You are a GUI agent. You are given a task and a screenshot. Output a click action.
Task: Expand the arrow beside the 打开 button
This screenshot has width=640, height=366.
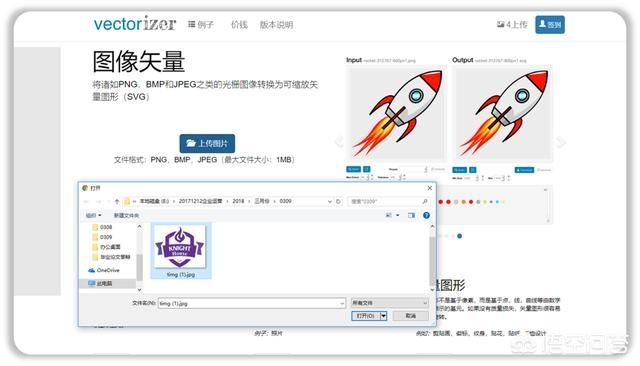pos(383,316)
